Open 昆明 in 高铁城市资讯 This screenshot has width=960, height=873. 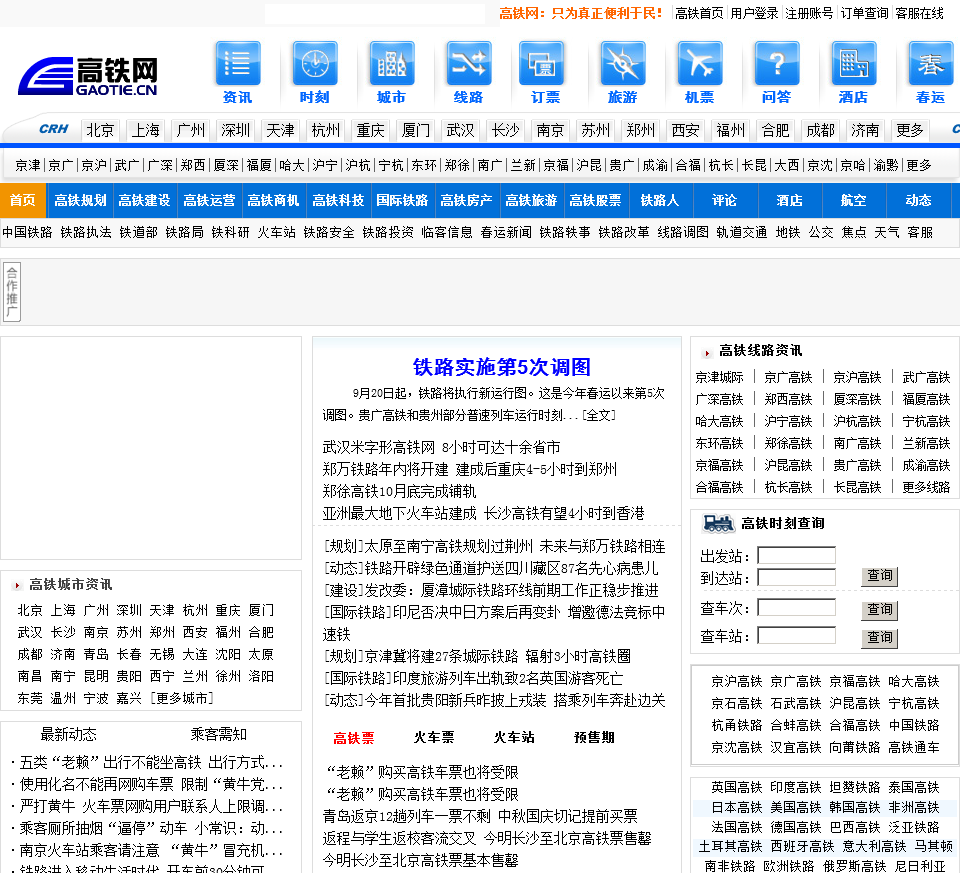click(x=96, y=676)
